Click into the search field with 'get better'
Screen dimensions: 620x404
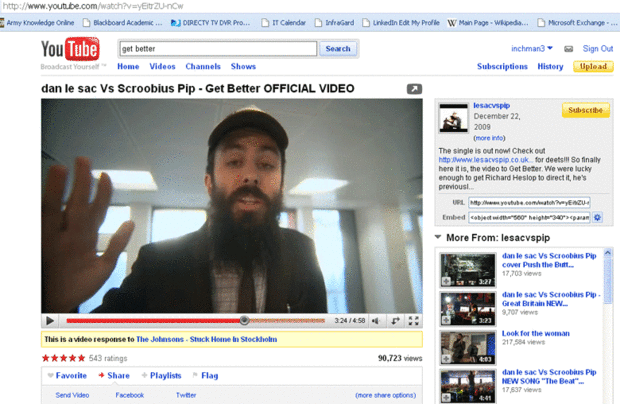pyautogui.click(x=218, y=49)
